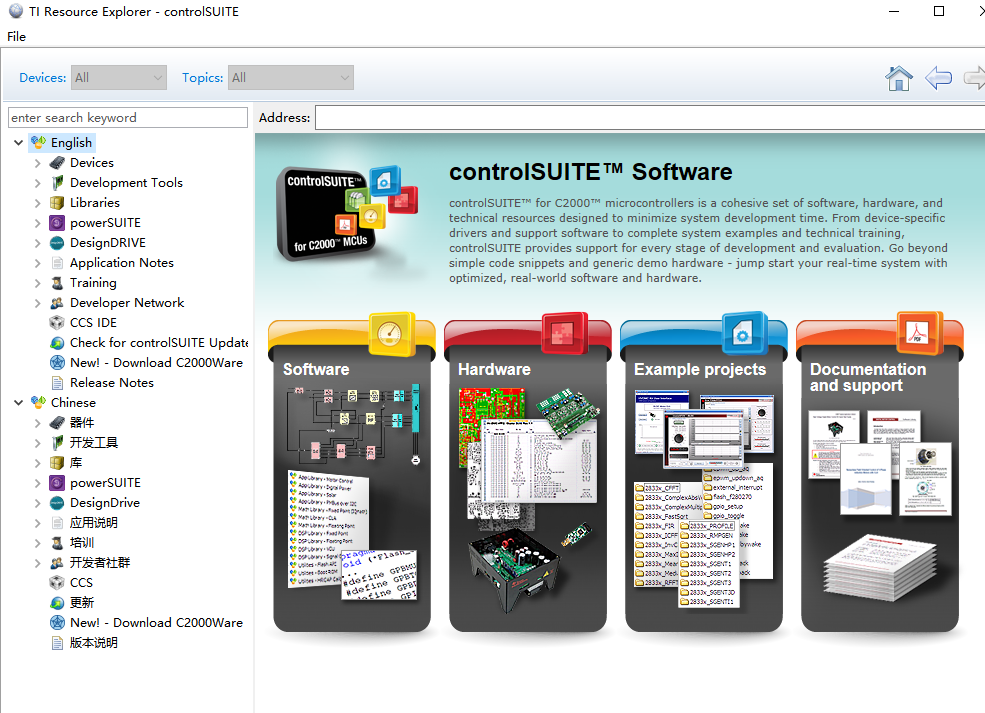Open Devices under the English tree
The image size is (985, 713).
coord(90,162)
